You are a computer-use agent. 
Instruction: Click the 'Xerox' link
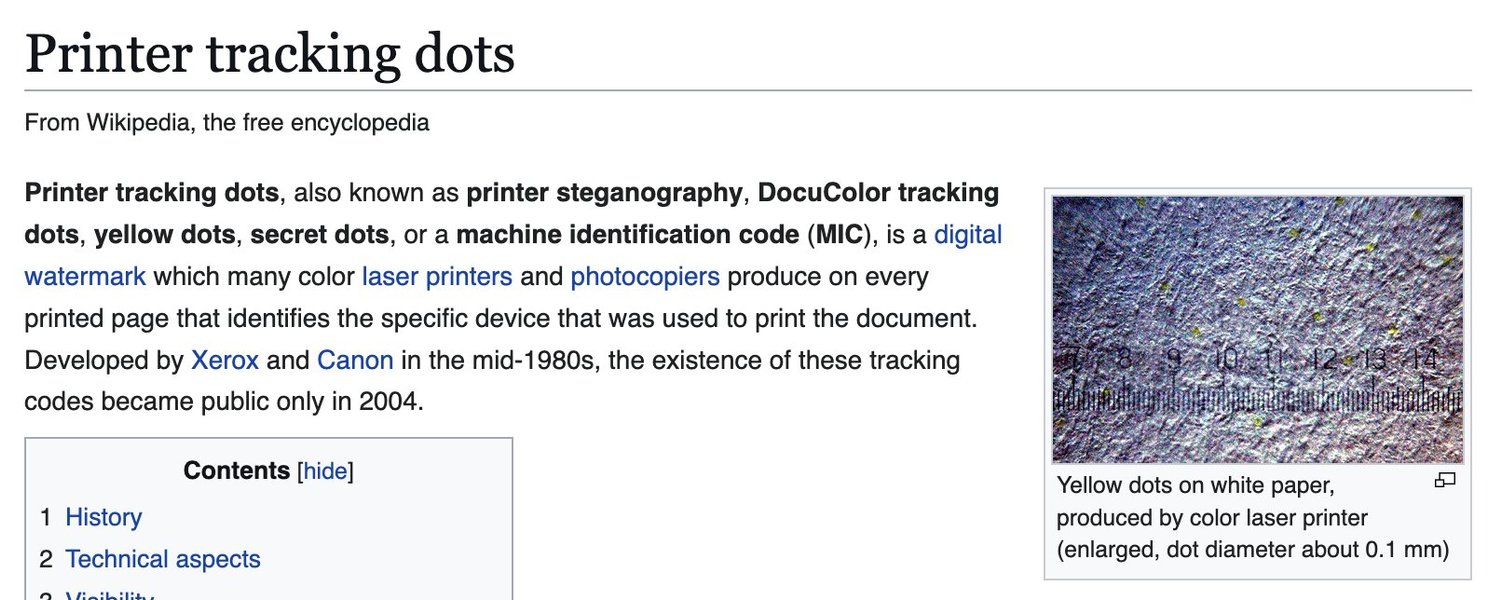(x=225, y=360)
